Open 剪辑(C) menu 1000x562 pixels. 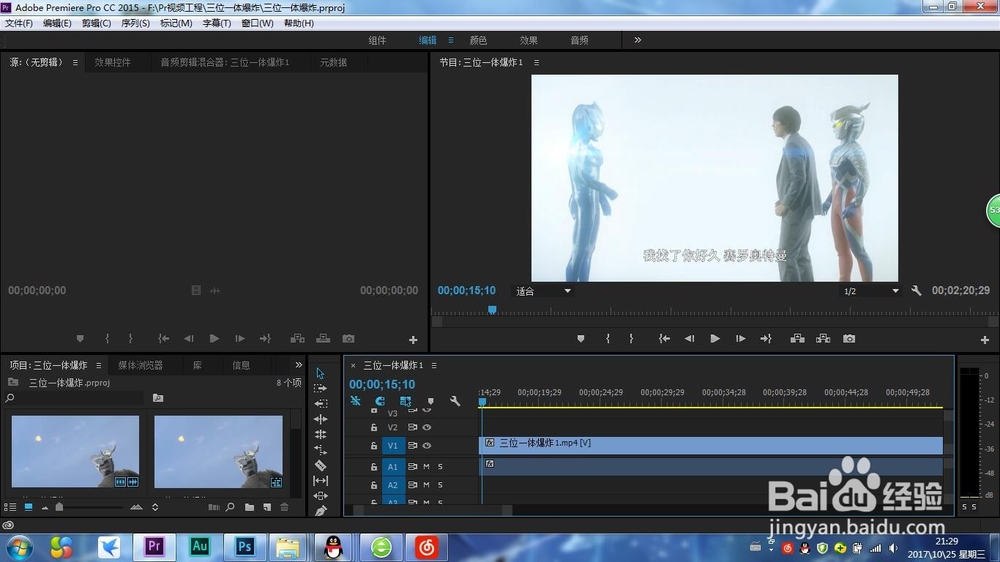(x=96, y=23)
